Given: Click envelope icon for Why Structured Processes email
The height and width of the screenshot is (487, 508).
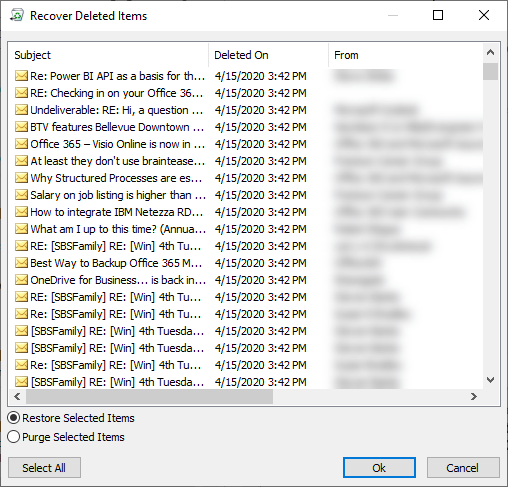Looking at the screenshot, I should pyautogui.click(x=21, y=178).
